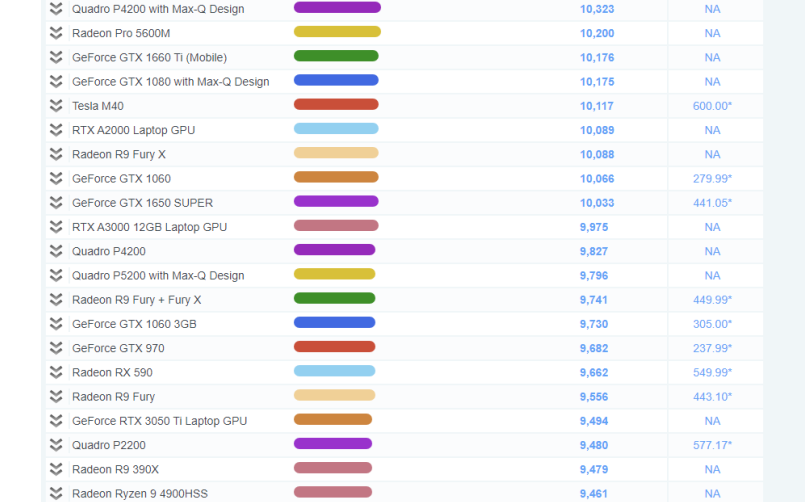Open the 600.00* price for Tesla M40
Viewport: 805px width, 502px height.
click(712, 106)
